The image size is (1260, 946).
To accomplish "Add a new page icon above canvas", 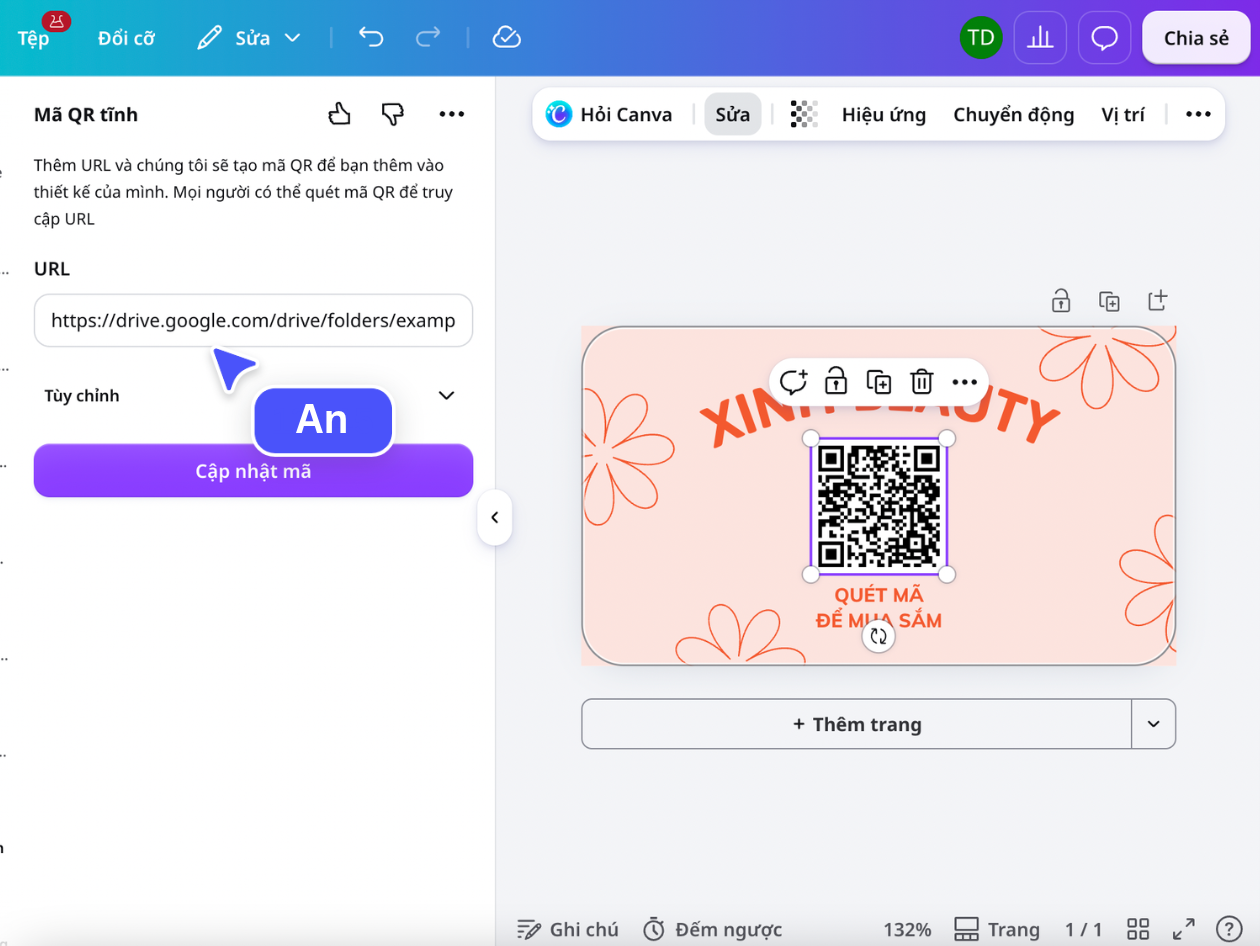I will [1157, 300].
